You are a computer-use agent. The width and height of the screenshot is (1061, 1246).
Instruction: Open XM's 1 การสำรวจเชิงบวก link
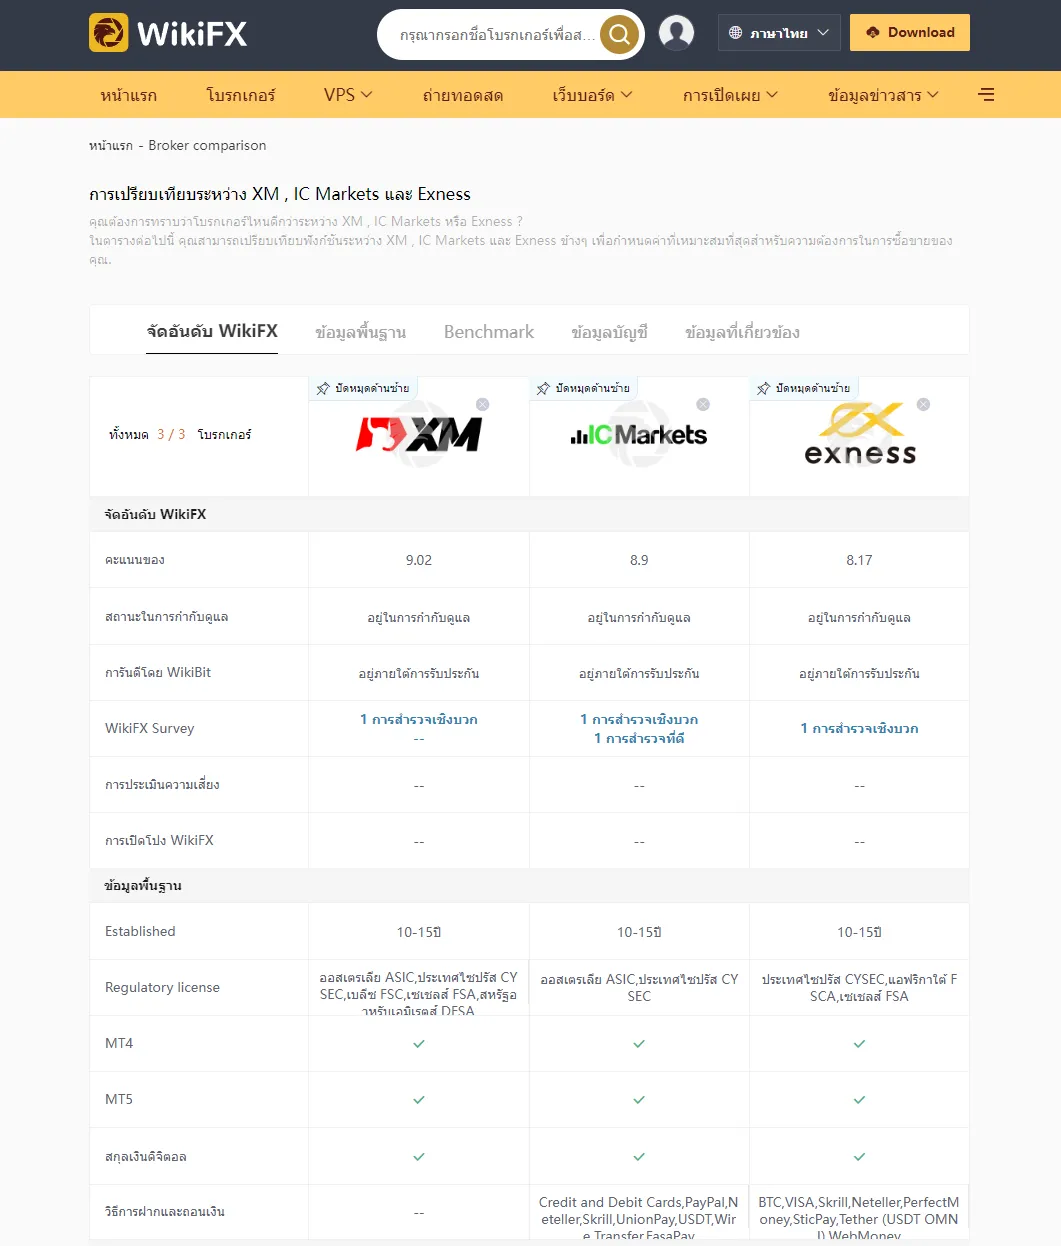(x=419, y=719)
